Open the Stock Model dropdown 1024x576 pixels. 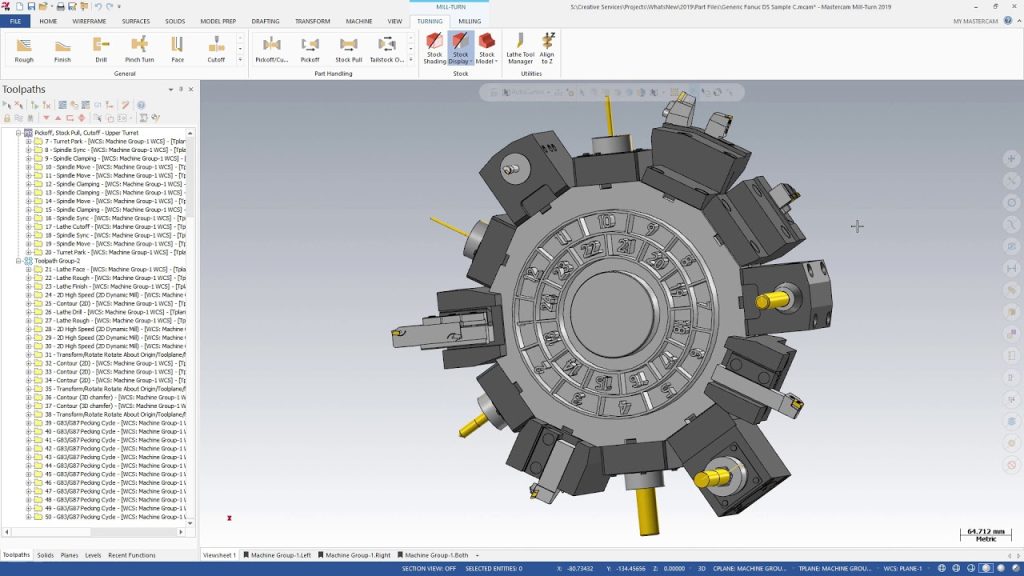click(487, 49)
